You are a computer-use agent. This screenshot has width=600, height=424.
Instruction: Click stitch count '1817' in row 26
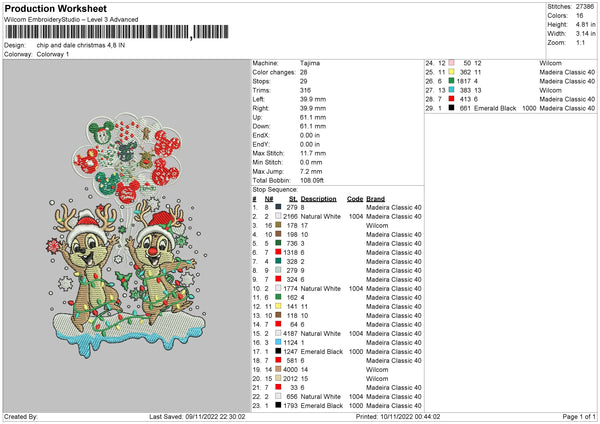(464, 81)
